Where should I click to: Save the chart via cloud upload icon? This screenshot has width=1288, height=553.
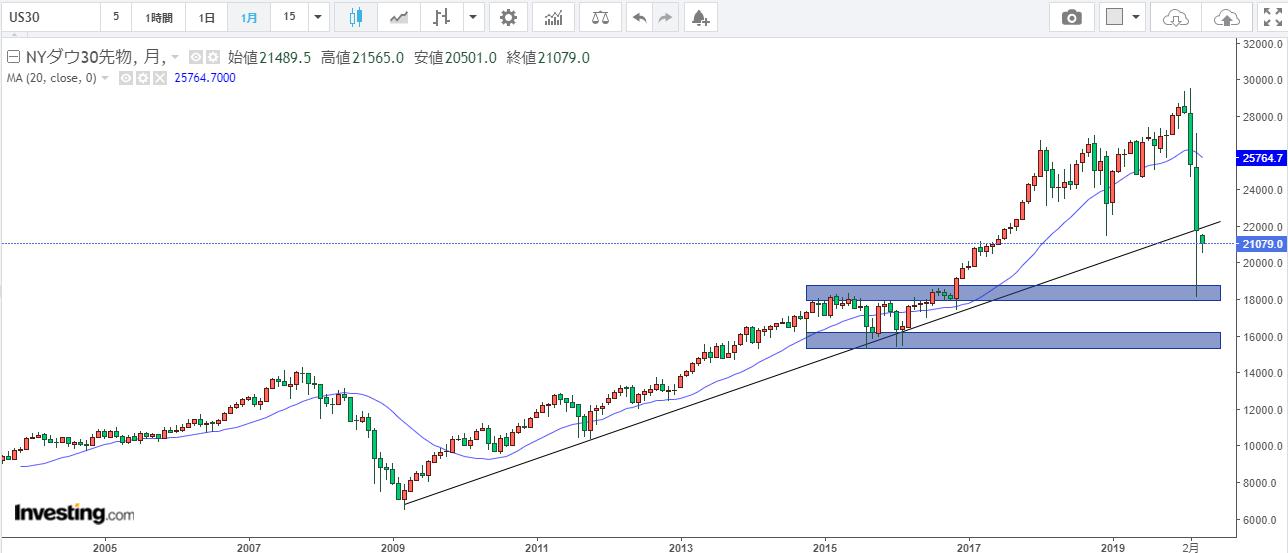pos(1225,17)
